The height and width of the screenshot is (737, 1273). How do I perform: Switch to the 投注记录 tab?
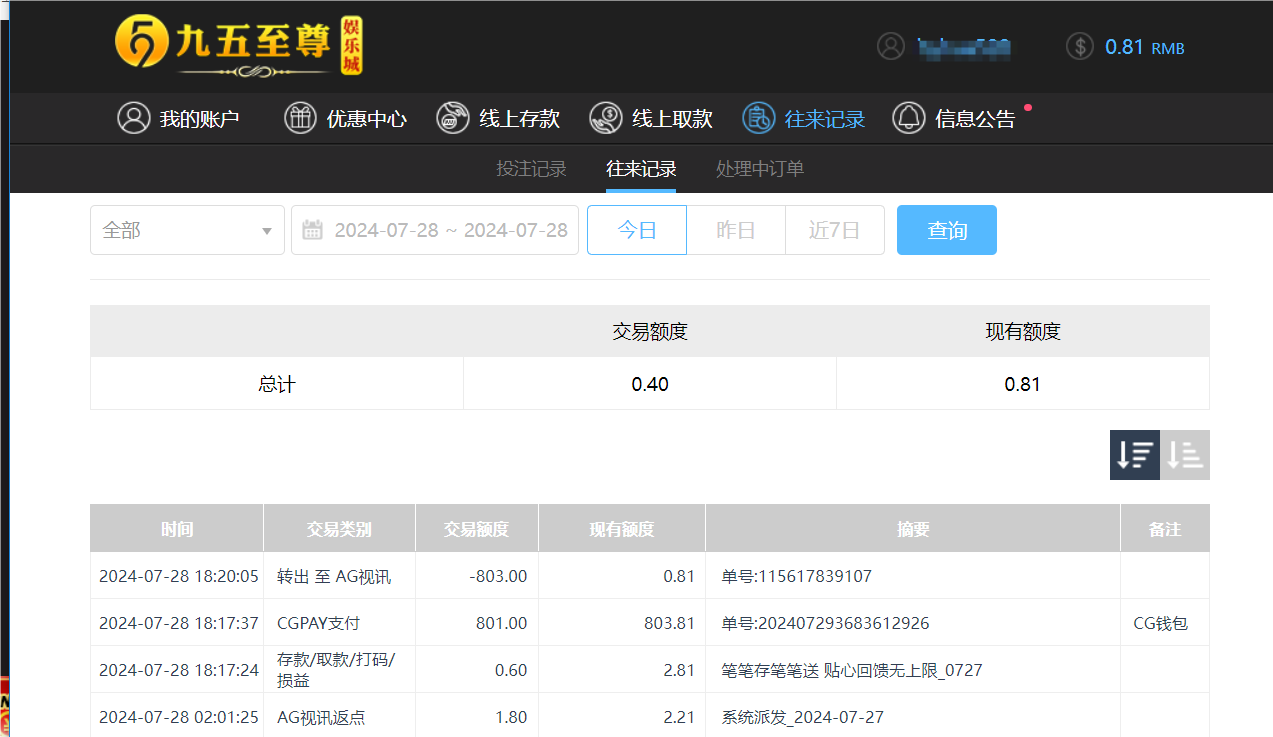[531, 168]
